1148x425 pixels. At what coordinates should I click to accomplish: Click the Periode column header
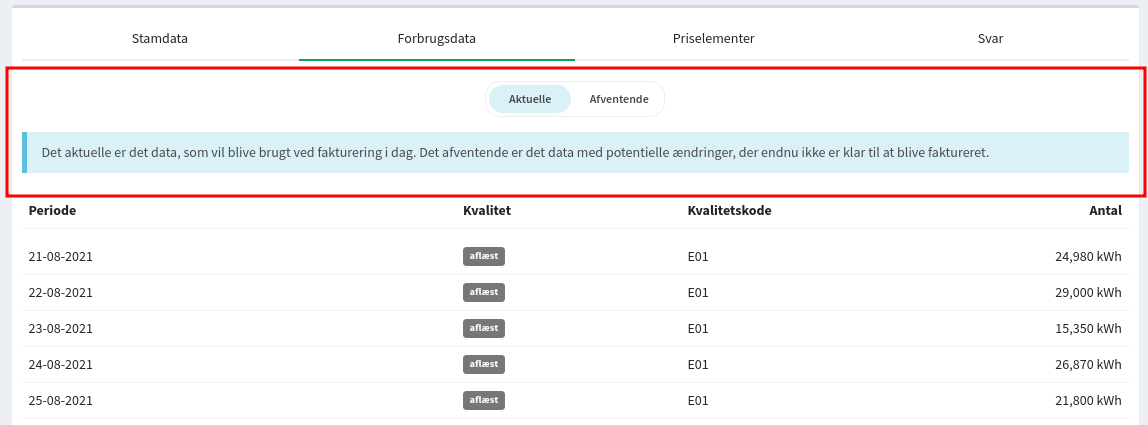click(53, 211)
